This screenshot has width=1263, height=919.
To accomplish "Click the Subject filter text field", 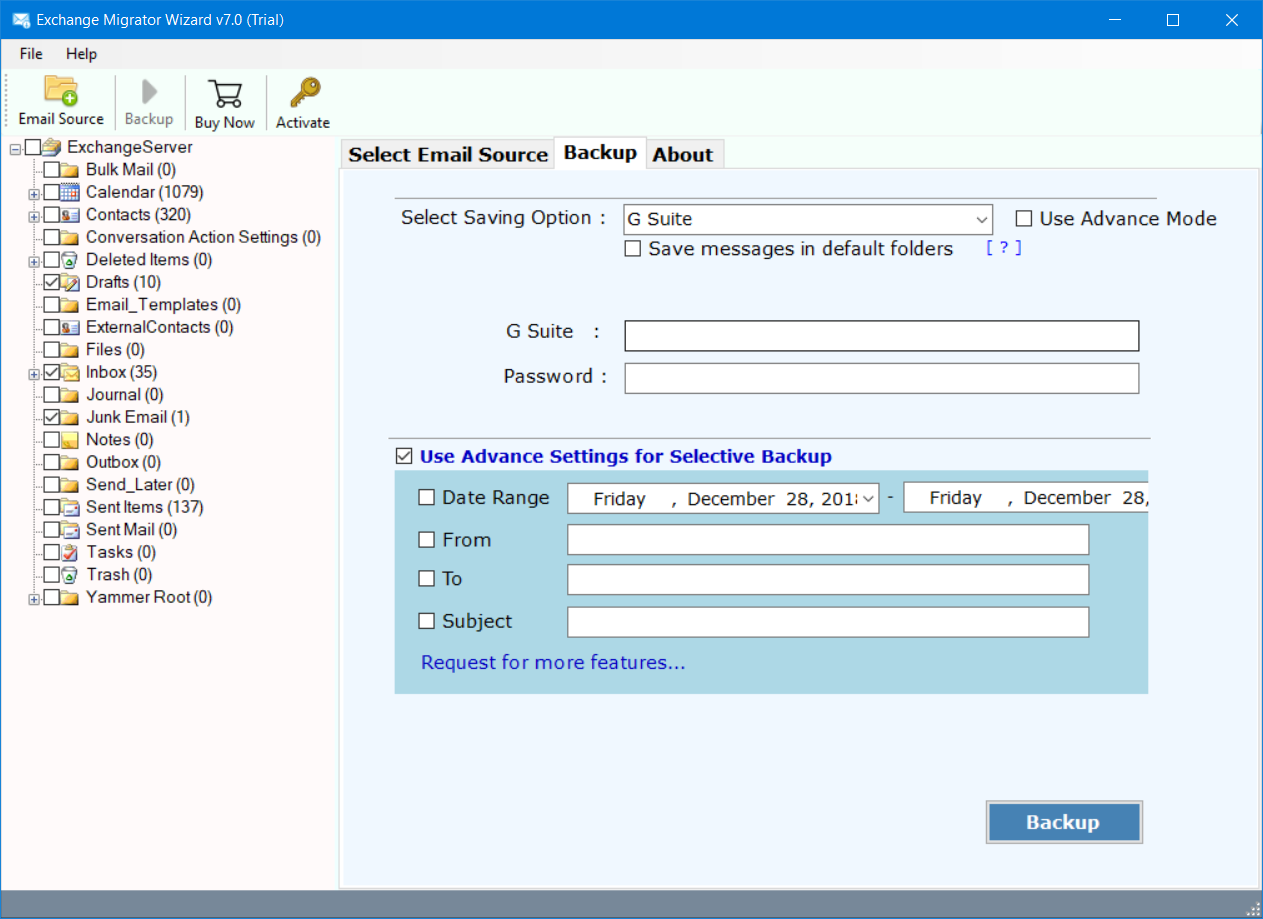I will tap(828, 622).
